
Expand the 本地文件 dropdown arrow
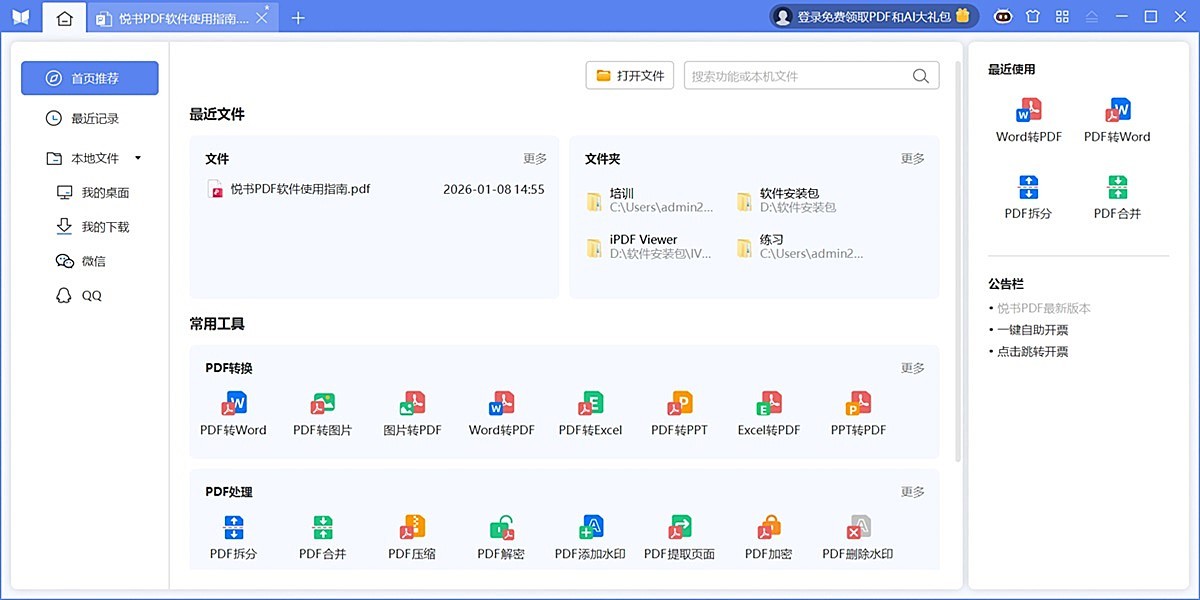coord(138,158)
